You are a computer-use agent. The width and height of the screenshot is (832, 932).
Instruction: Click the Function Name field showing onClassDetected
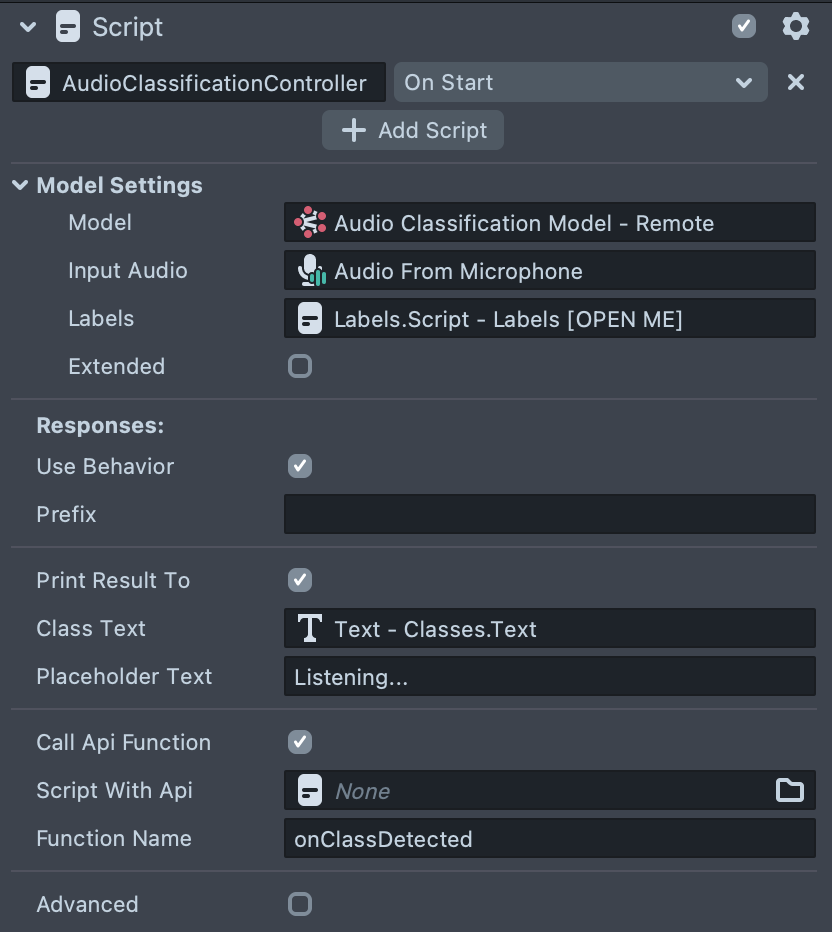click(550, 839)
